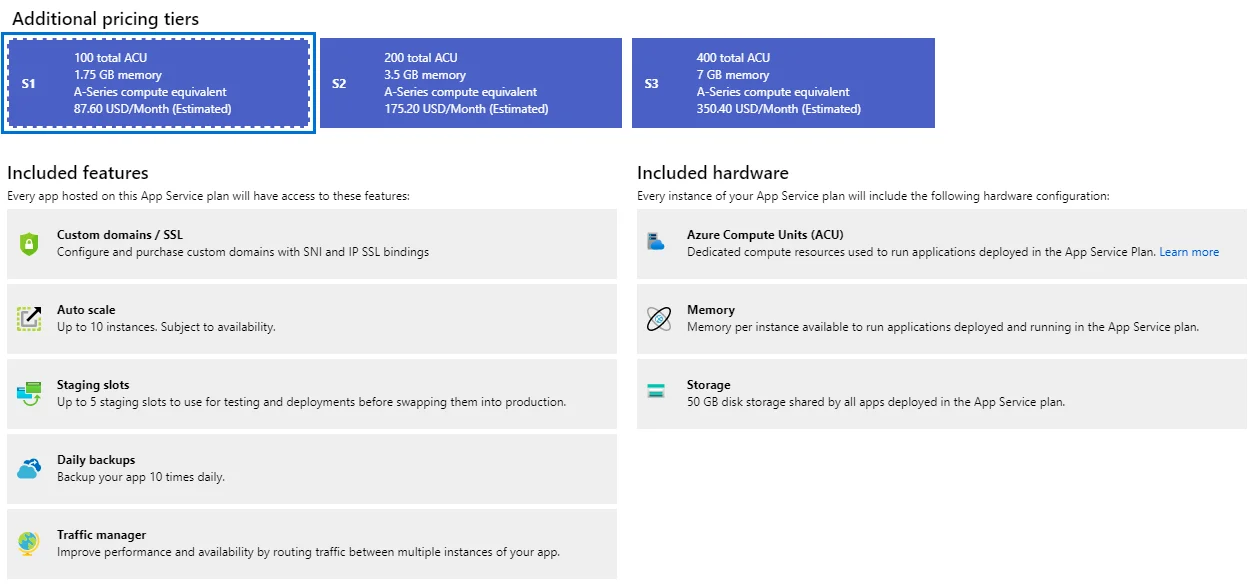Click the Azure Compute Units (ACU) heading
Viewport: 1256px width, 587px height.
pos(765,235)
